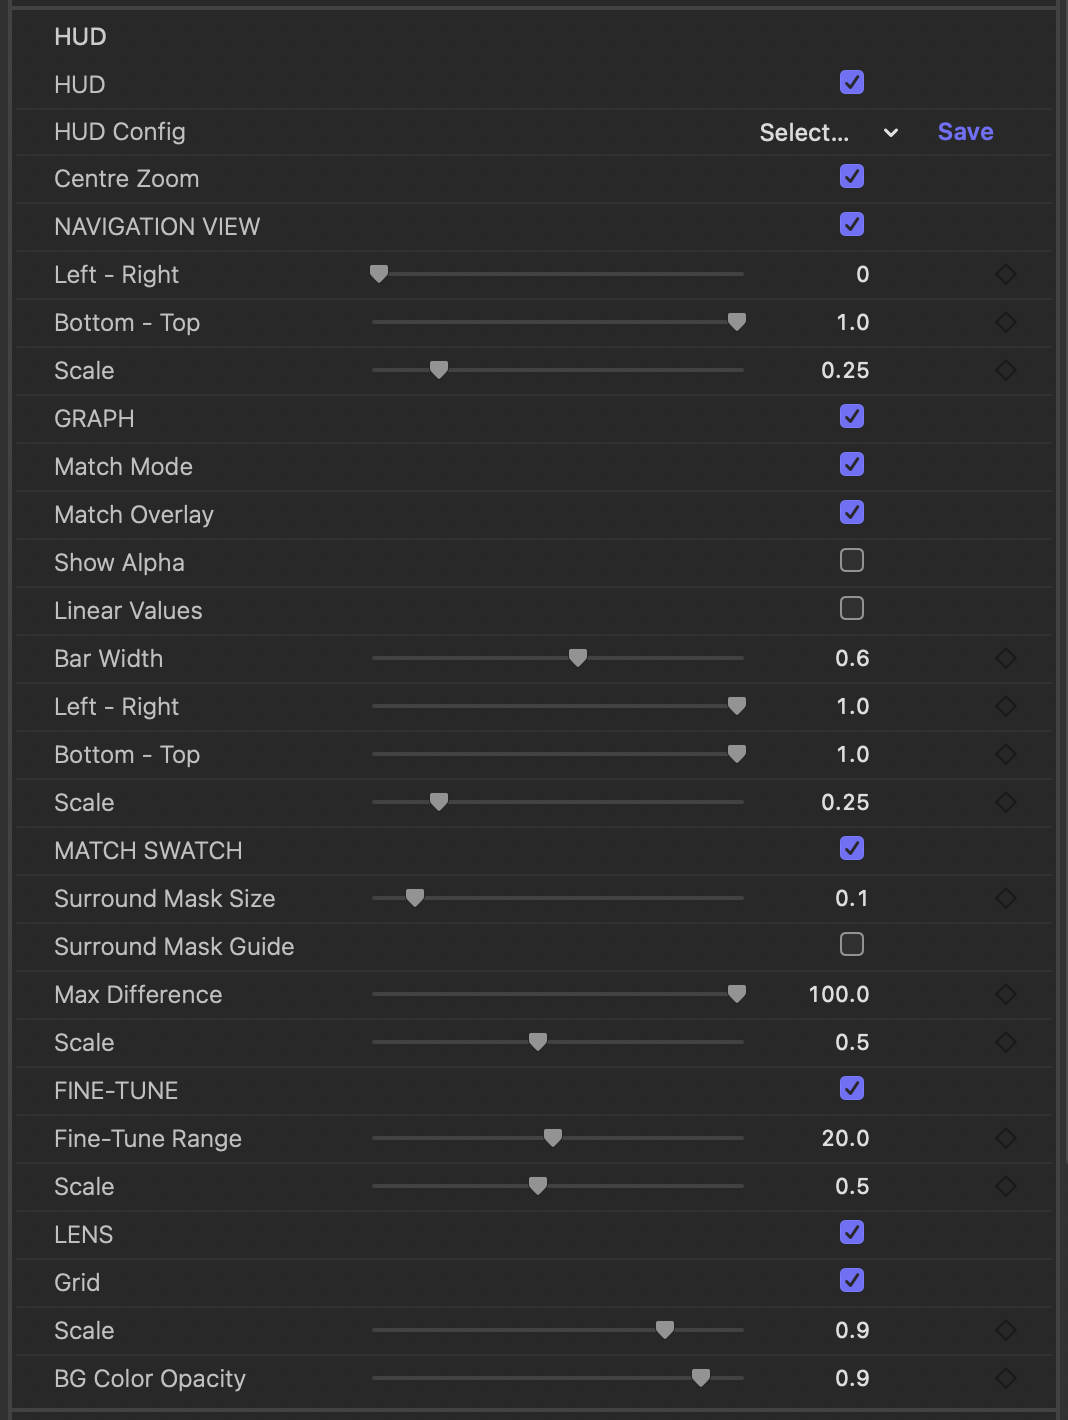The height and width of the screenshot is (1420, 1068).
Task: Click keyframe diamond for Max Difference
Action: coord(1006,994)
